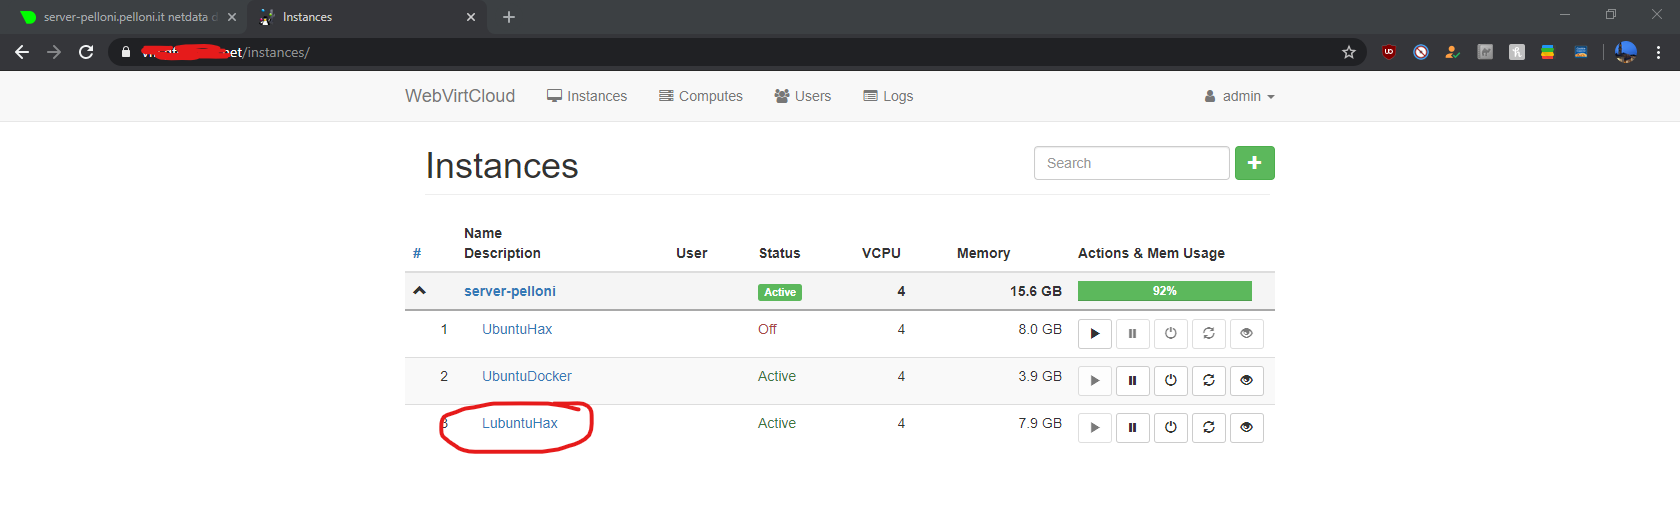Go to Instances in the navbar
This screenshot has width=1680, height=517.
click(x=587, y=96)
